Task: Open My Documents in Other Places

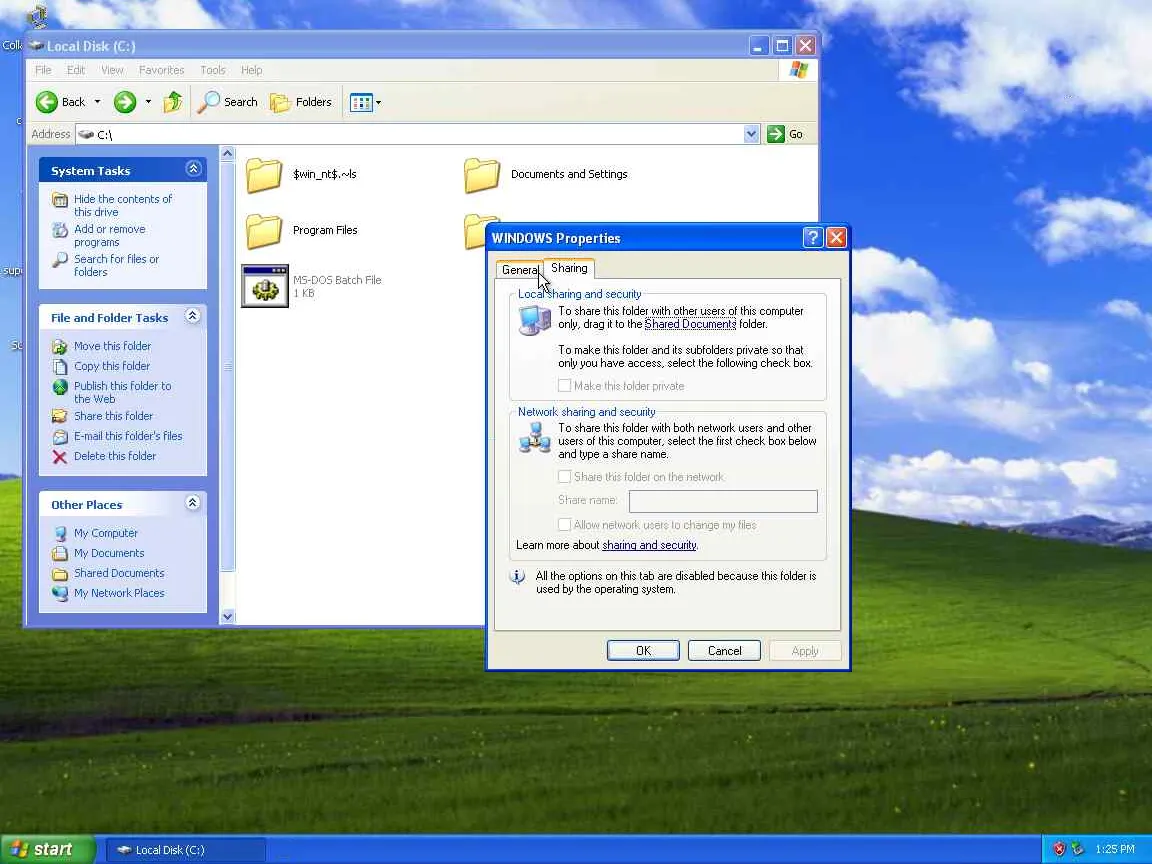Action: [109, 553]
